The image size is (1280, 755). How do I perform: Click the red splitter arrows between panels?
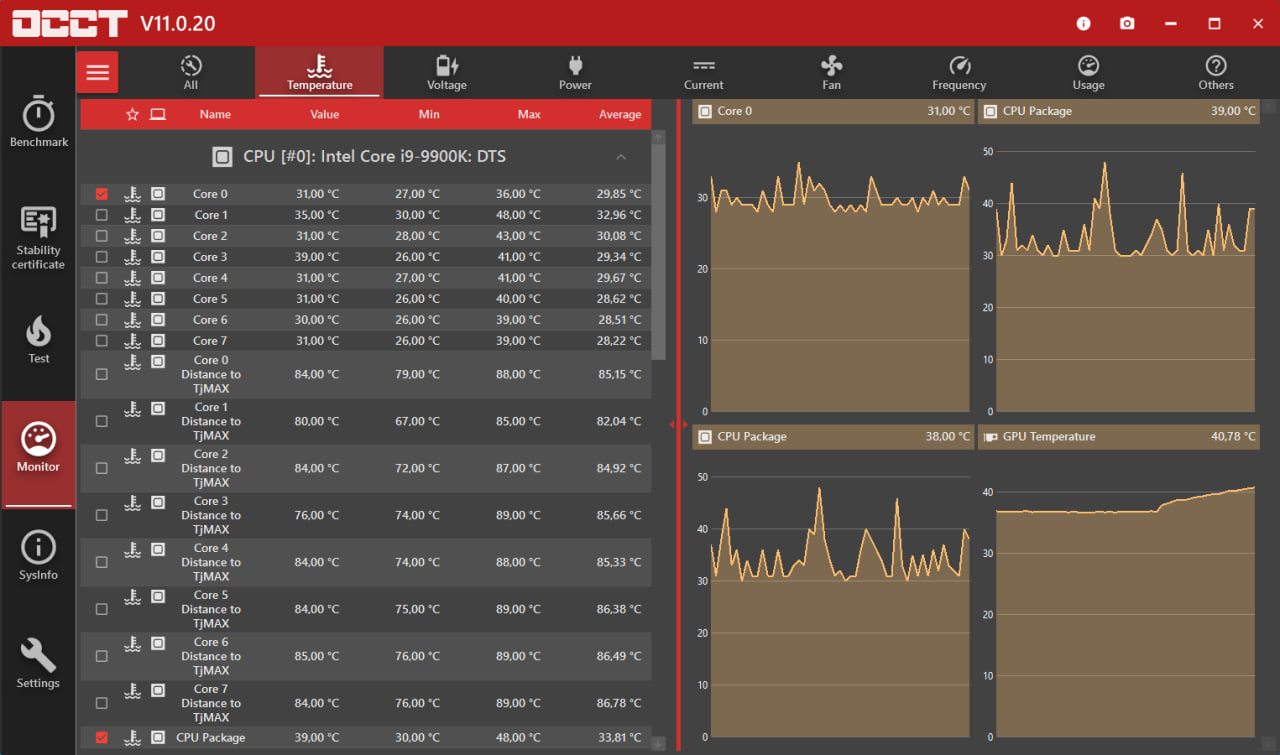click(x=678, y=425)
